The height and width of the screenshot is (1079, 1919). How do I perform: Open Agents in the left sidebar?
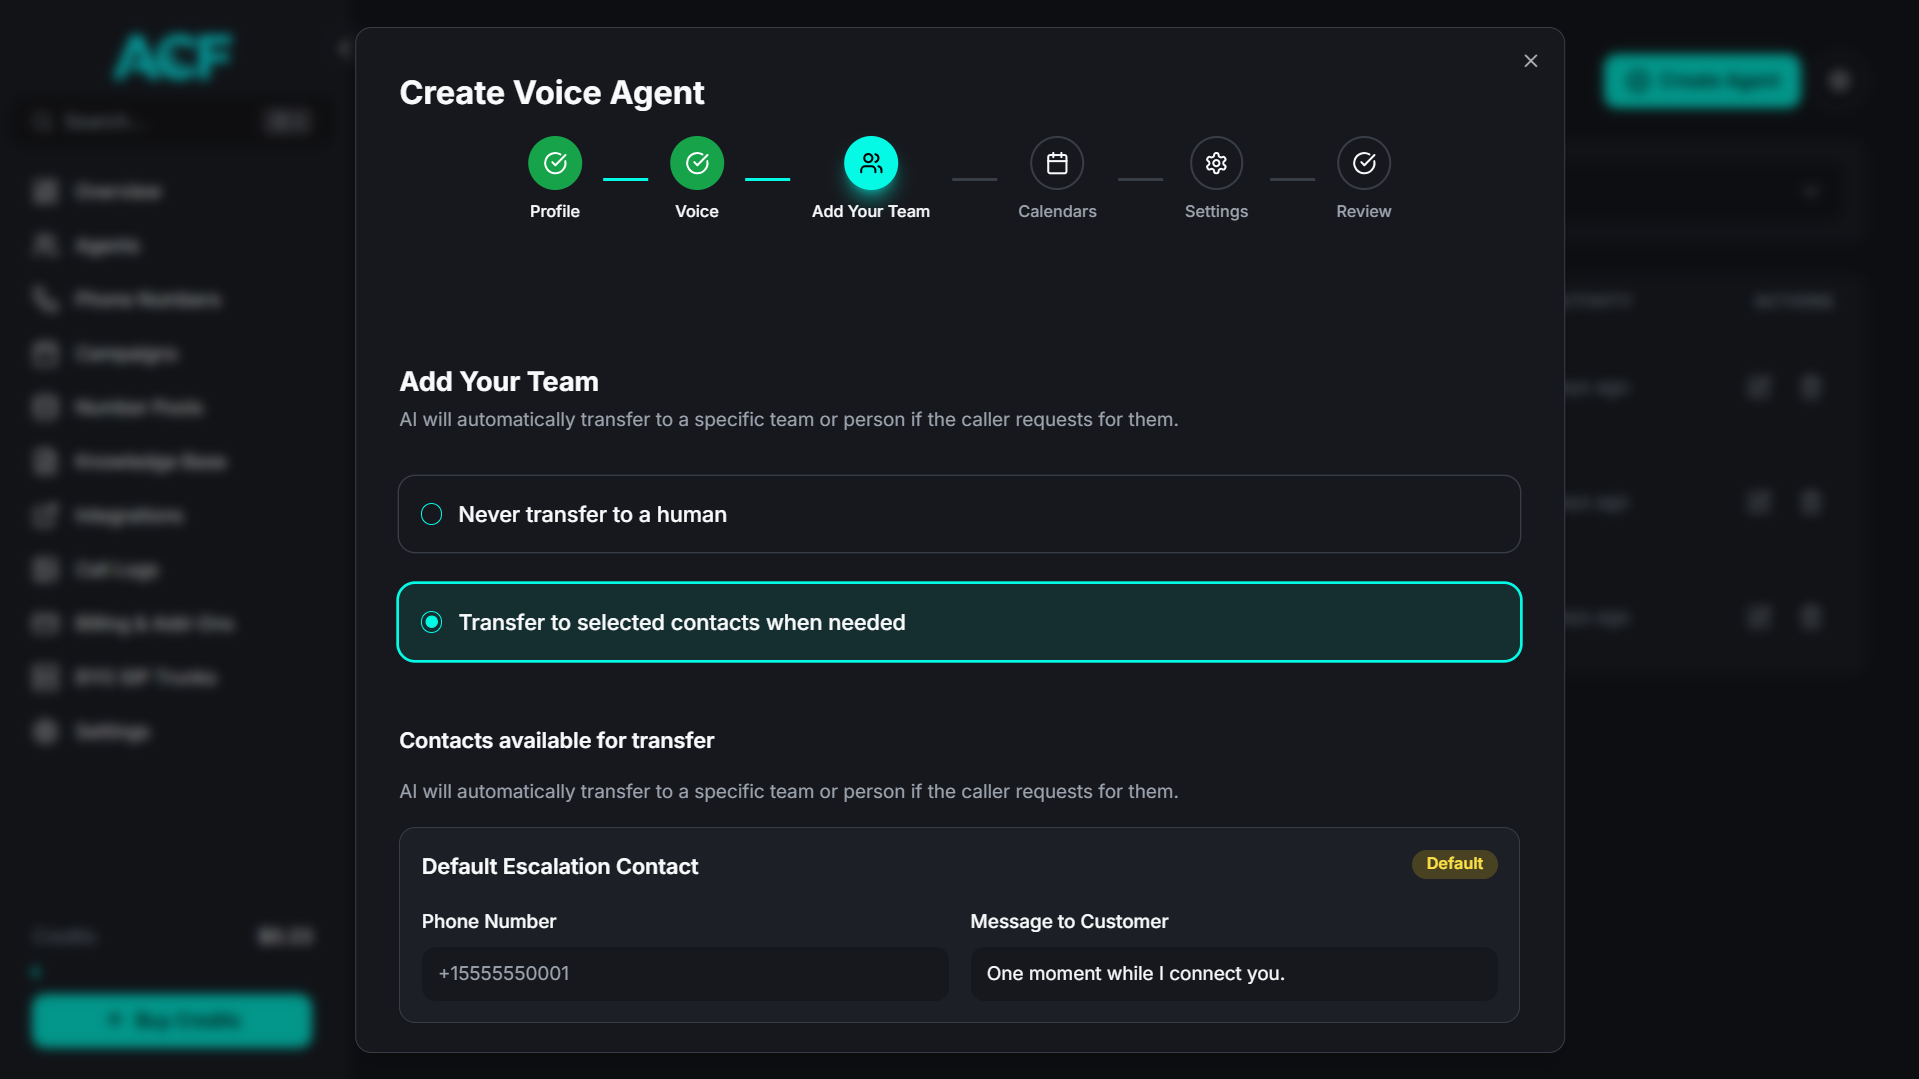point(106,246)
